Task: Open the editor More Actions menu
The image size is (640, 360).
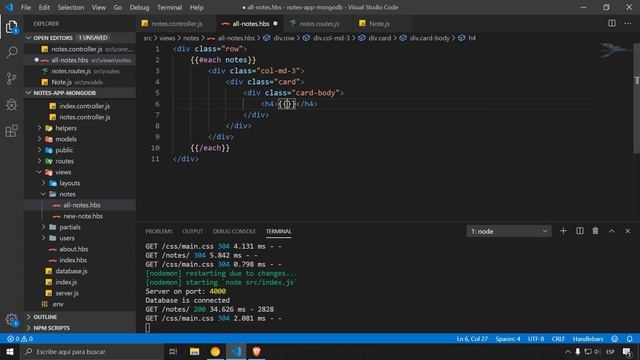Action: point(627,23)
